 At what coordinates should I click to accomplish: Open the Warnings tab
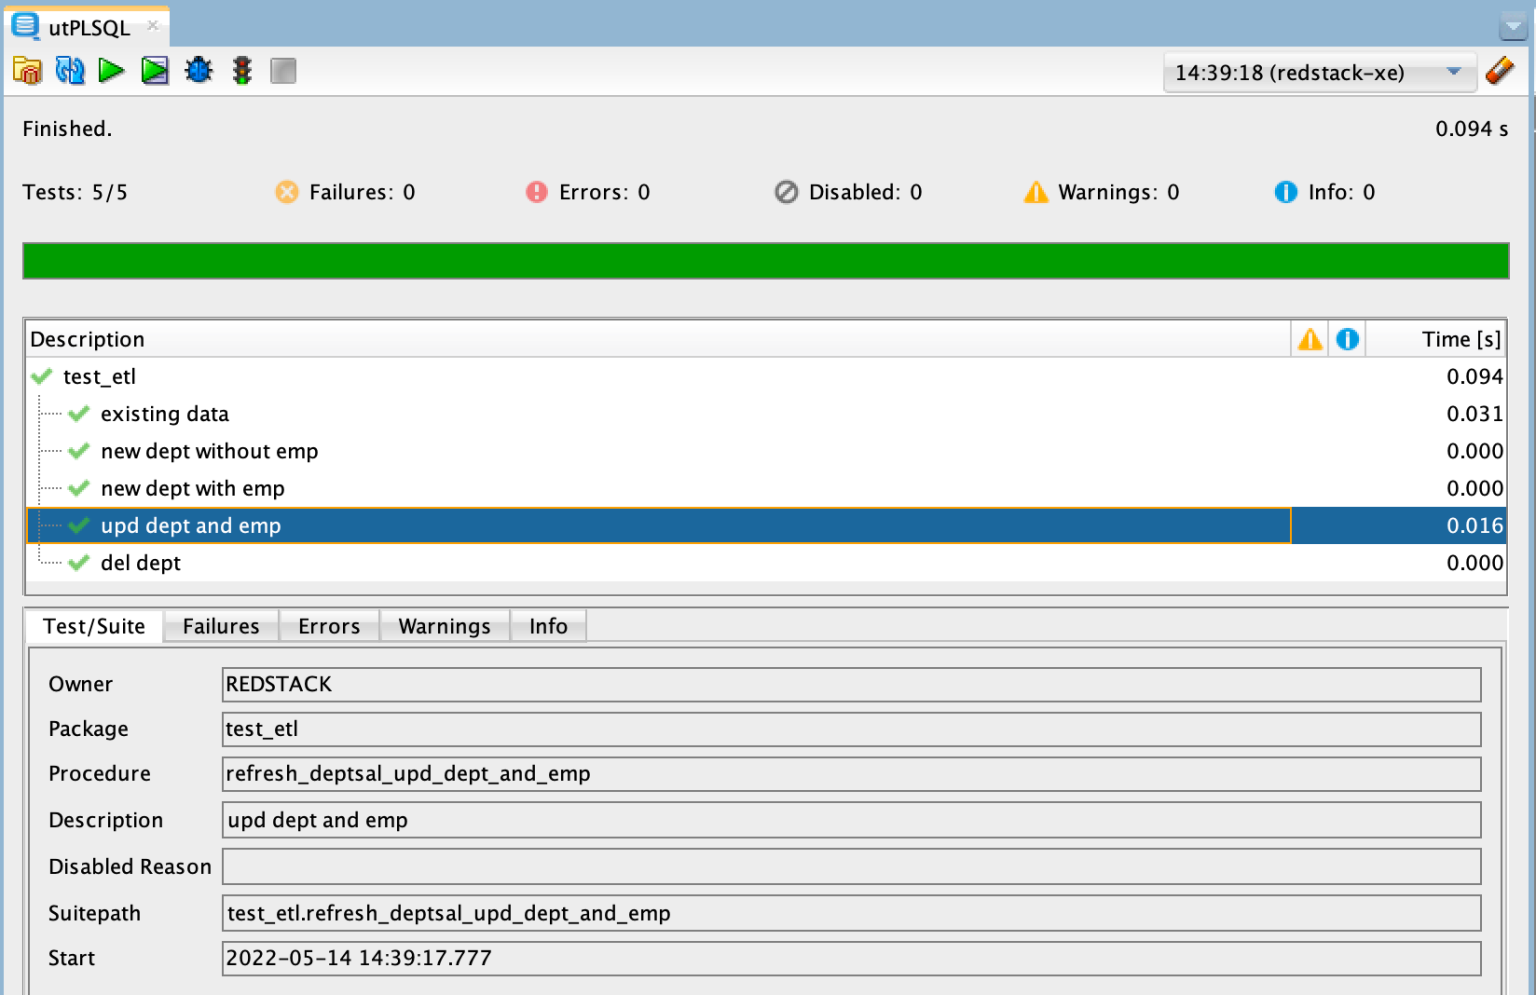pos(444,626)
